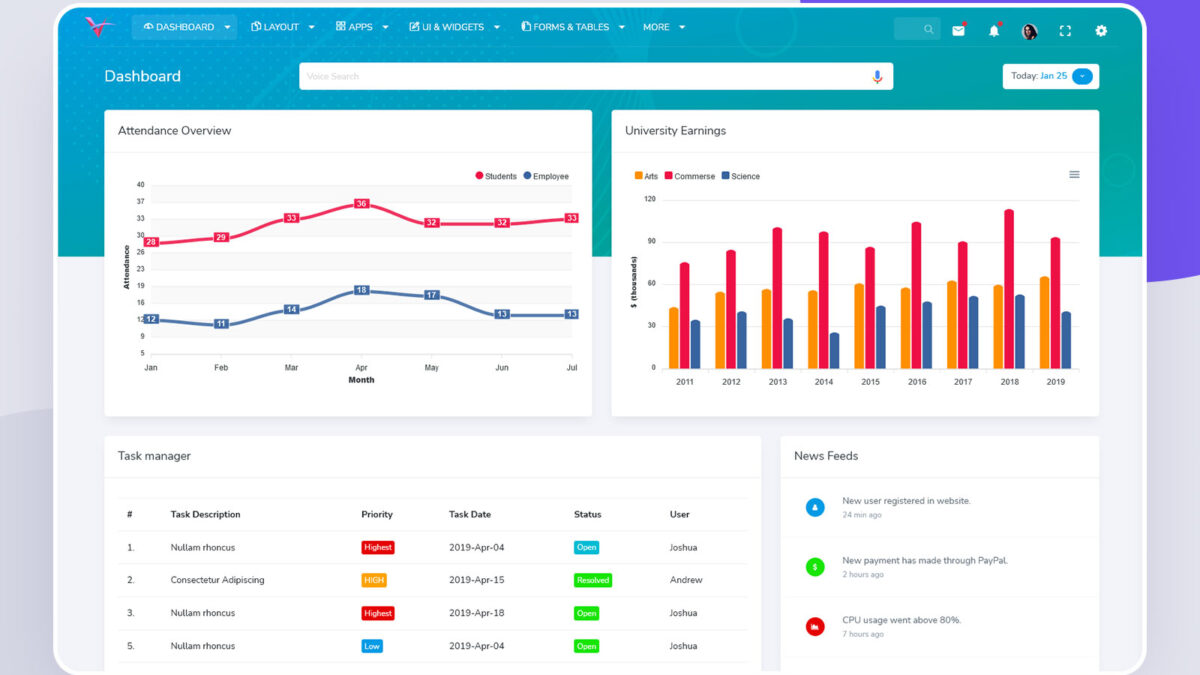
Task: Open the notifications bell icon
Action: (994, 31)
